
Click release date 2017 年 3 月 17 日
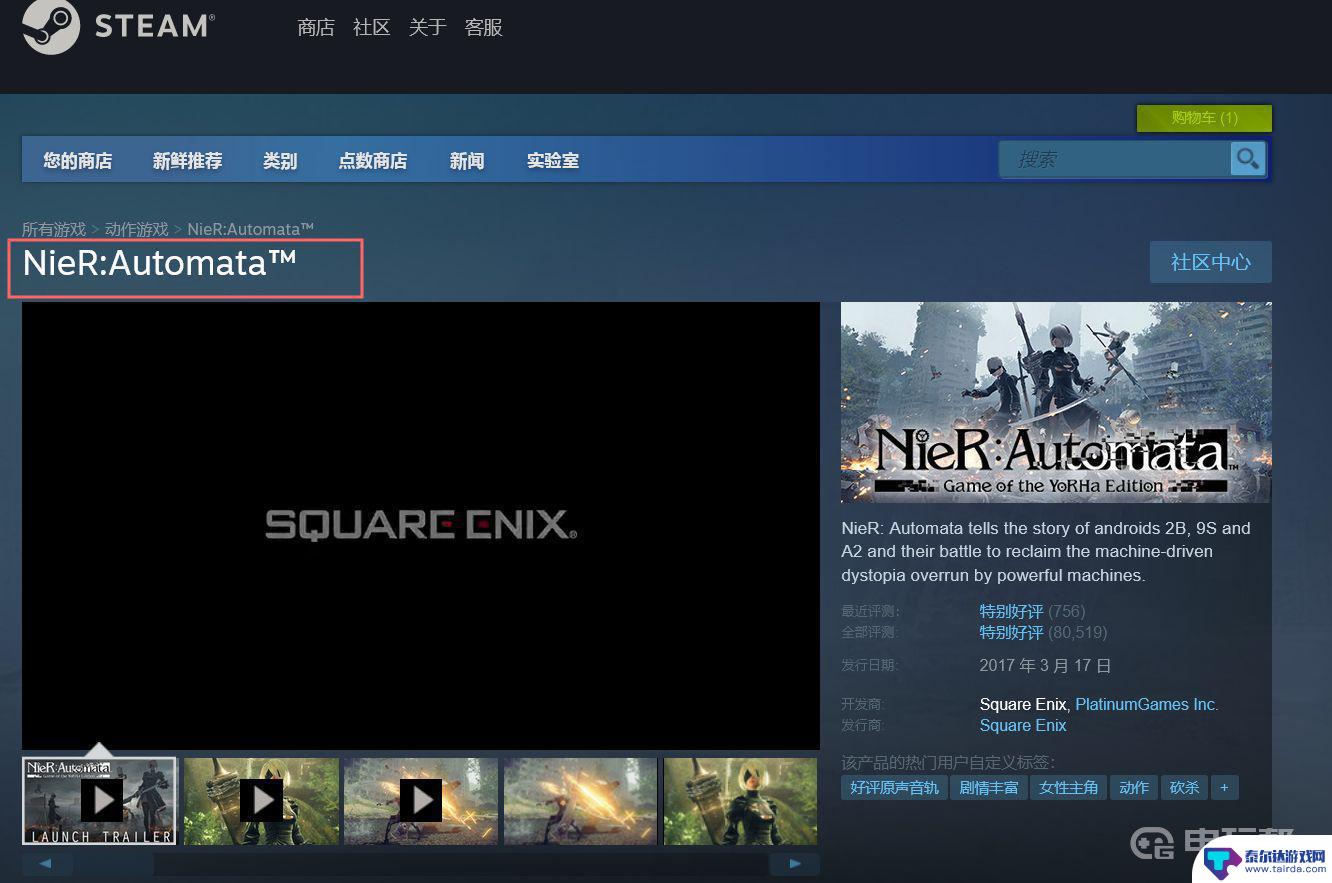point(1046,665)
